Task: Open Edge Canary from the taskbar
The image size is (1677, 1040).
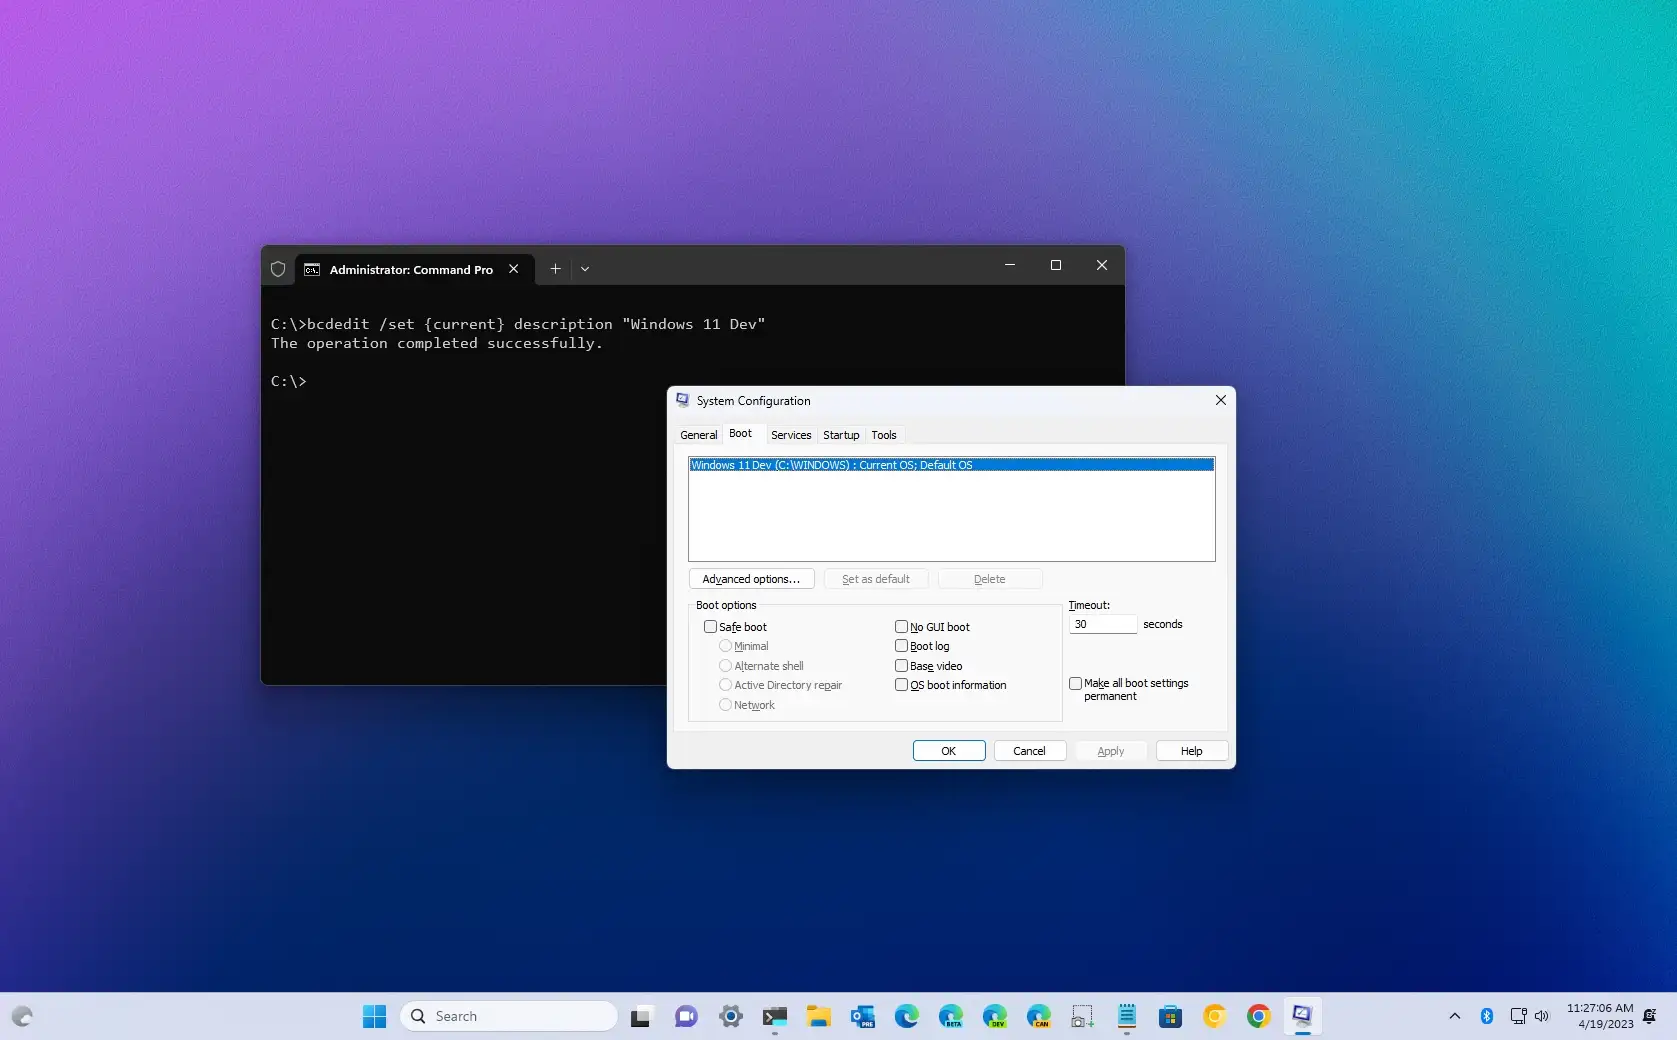Action: pos(1040,1016)
